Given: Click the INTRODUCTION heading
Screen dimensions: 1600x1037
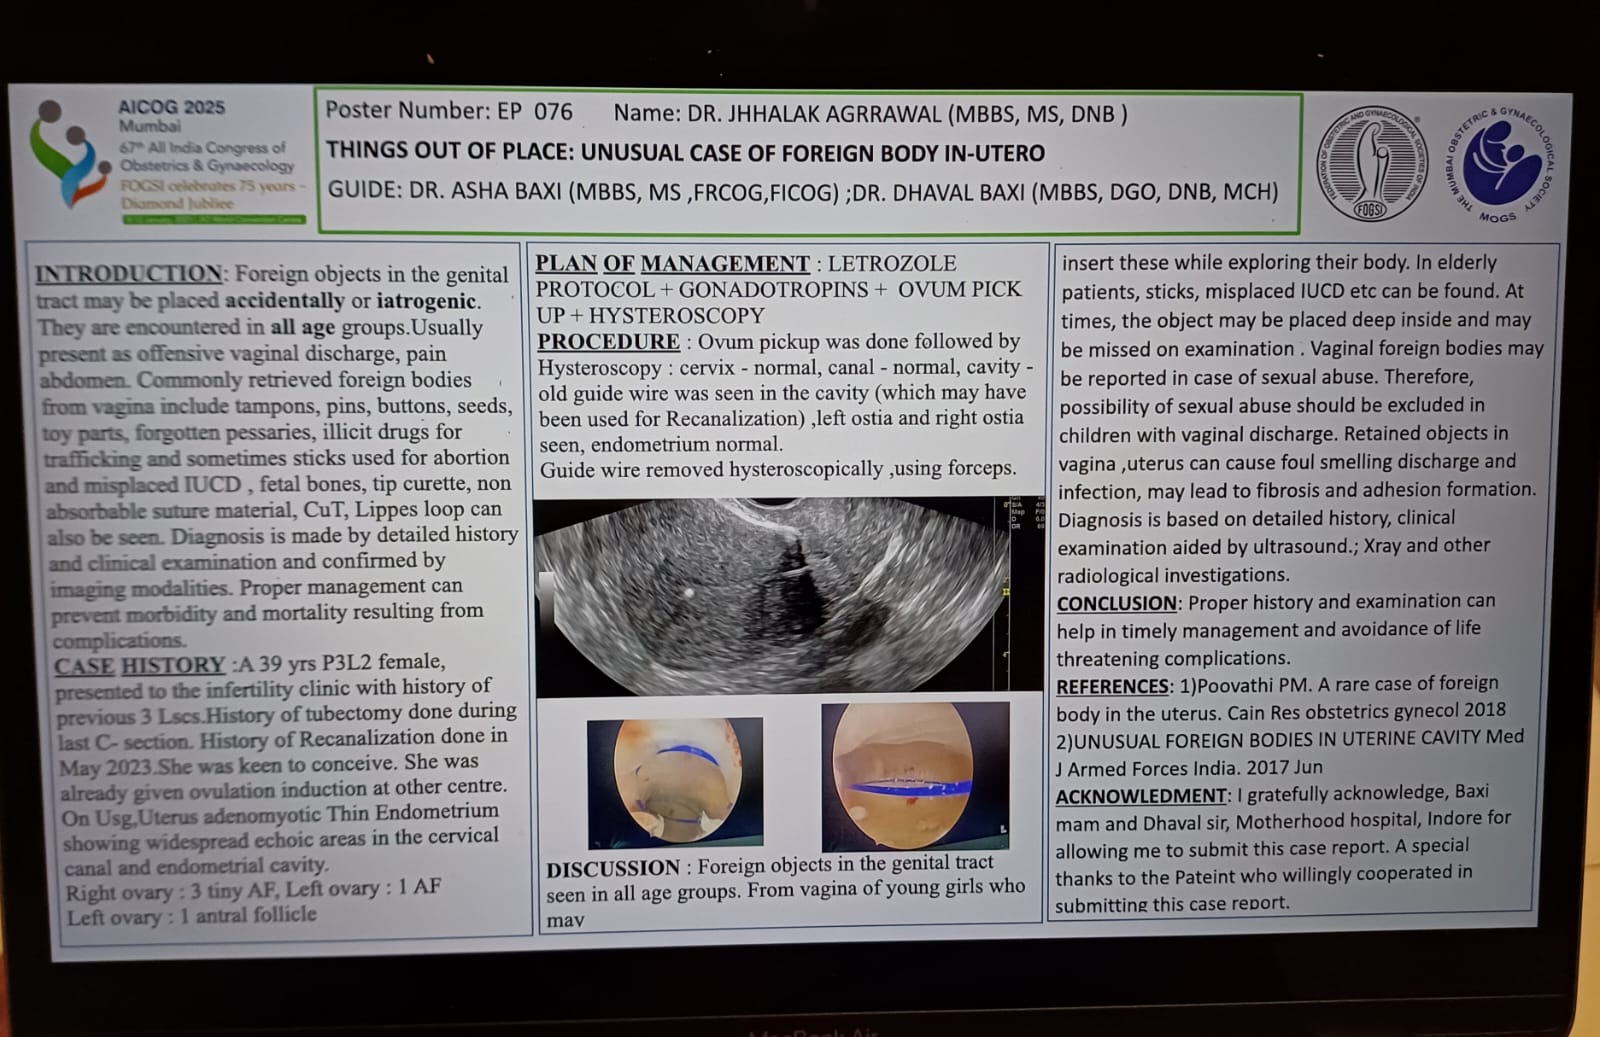Looking at the screenshot, I should (129, 274).
